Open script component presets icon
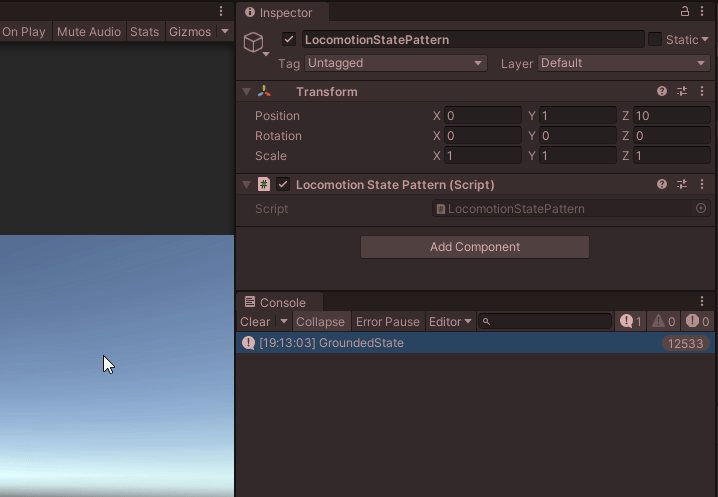718x497 pixels. point(682,184)
